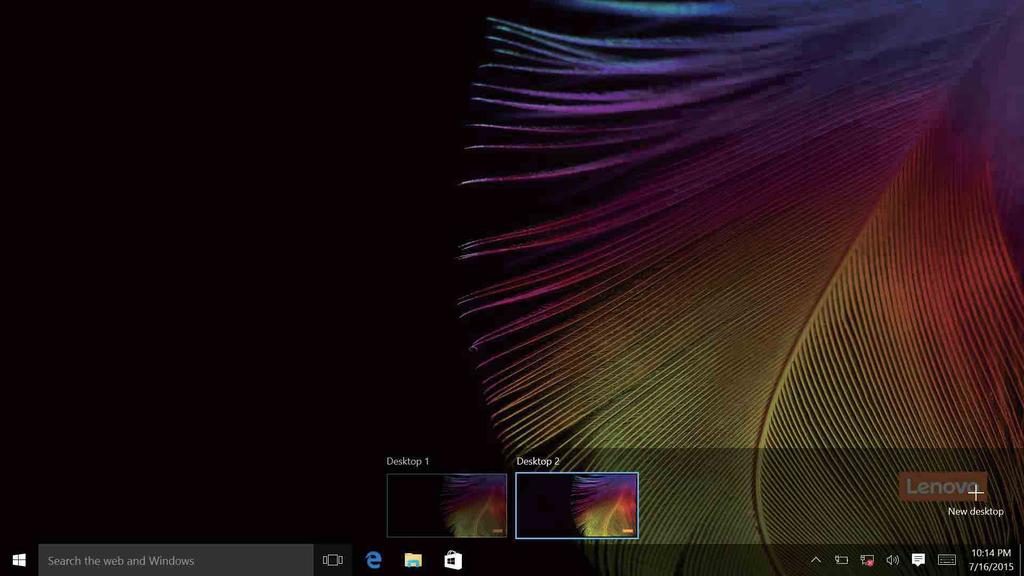Image resolution: width=1024 pixels, height=576 pixels.
Task: Show hidden system tray icons
Action: 816,560
